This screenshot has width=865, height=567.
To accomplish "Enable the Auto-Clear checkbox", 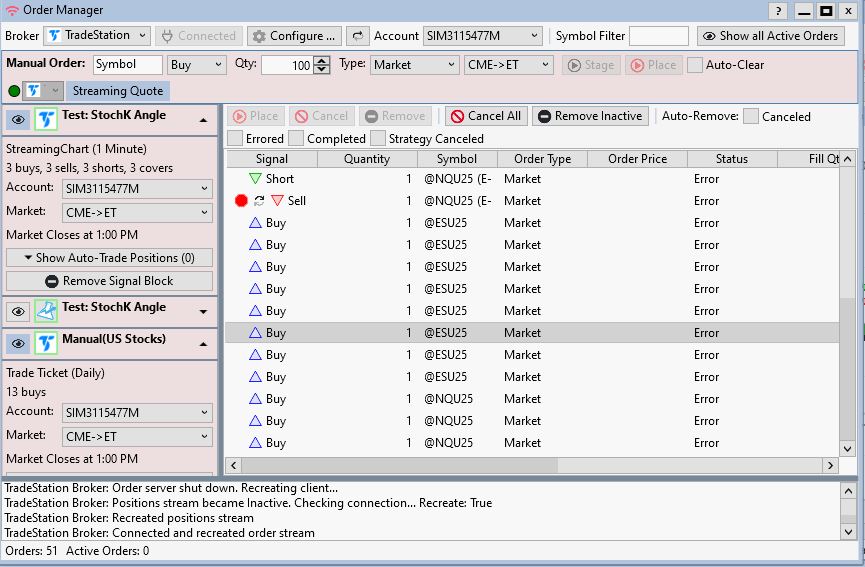I will pos(695,65).
